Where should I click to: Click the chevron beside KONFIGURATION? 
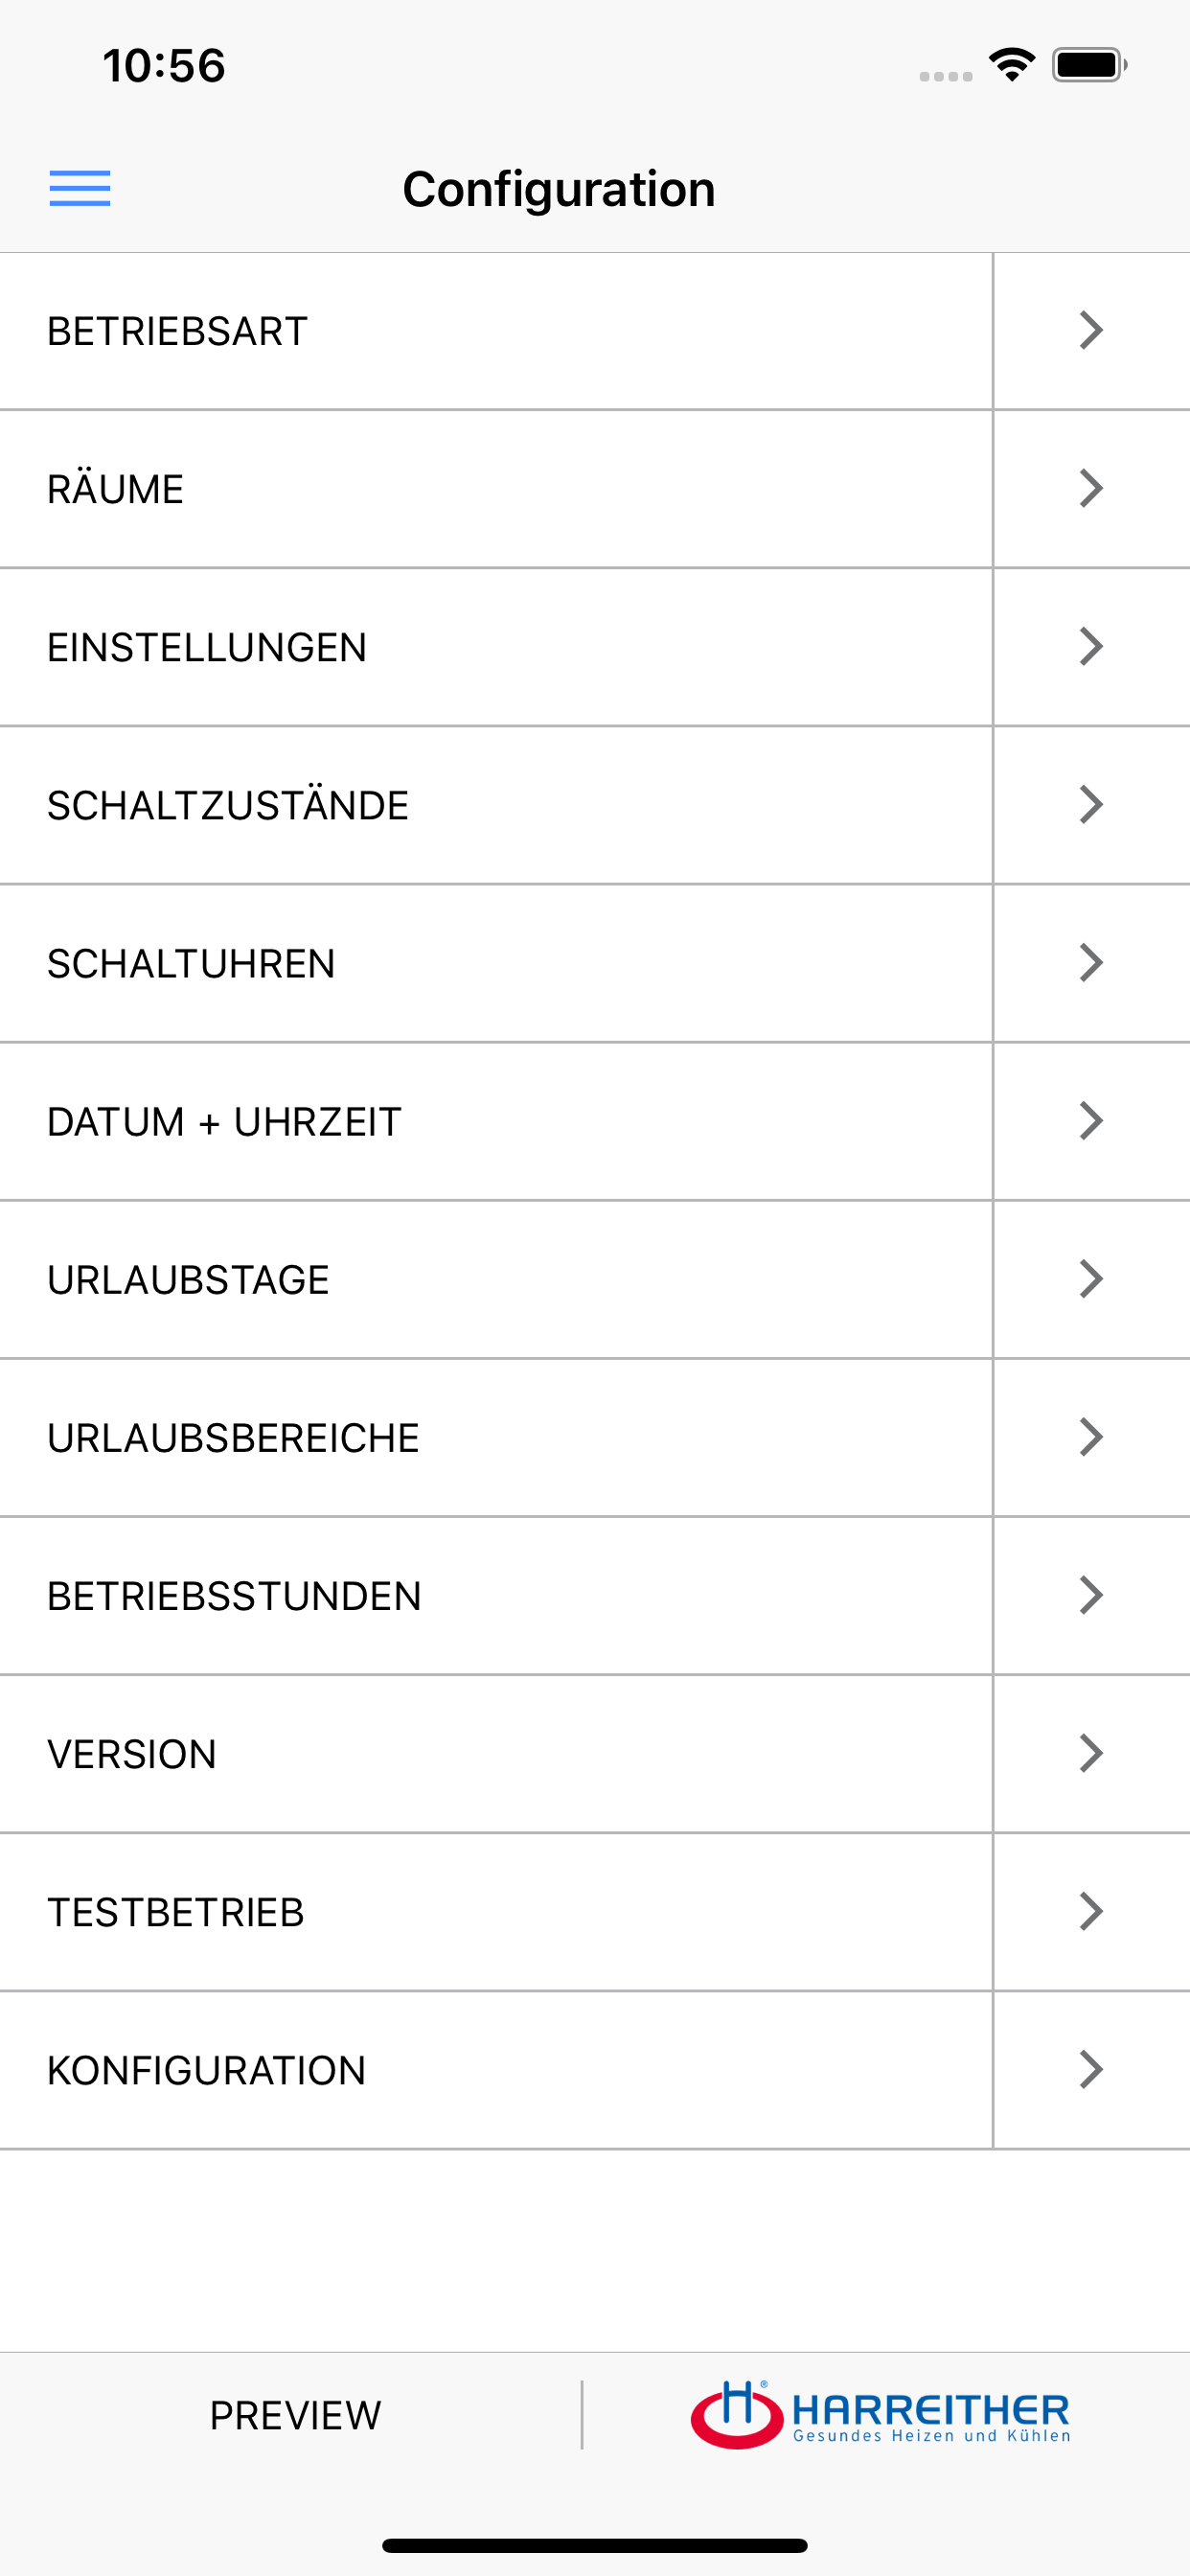[x=1089, y=2069]
